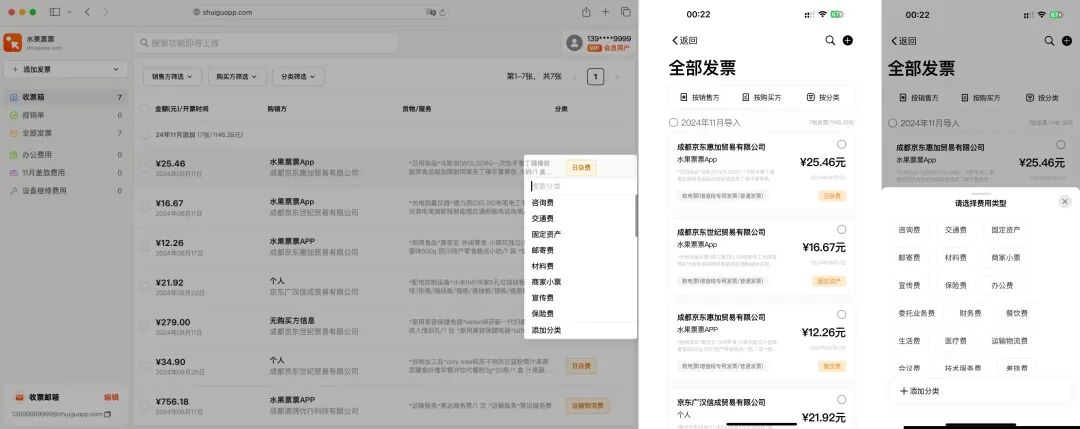Click the Safari address bar
Screen dimensions: 1080x429
coord(320,12)
